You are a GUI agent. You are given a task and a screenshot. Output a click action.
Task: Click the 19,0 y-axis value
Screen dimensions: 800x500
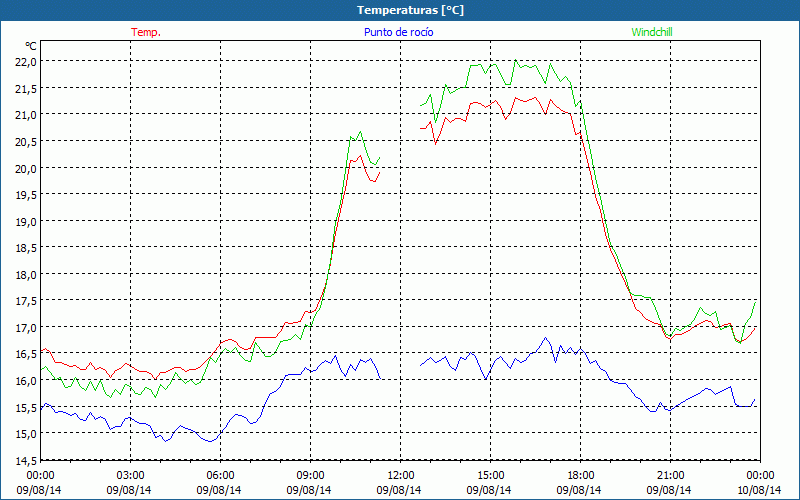coord(28,221)
